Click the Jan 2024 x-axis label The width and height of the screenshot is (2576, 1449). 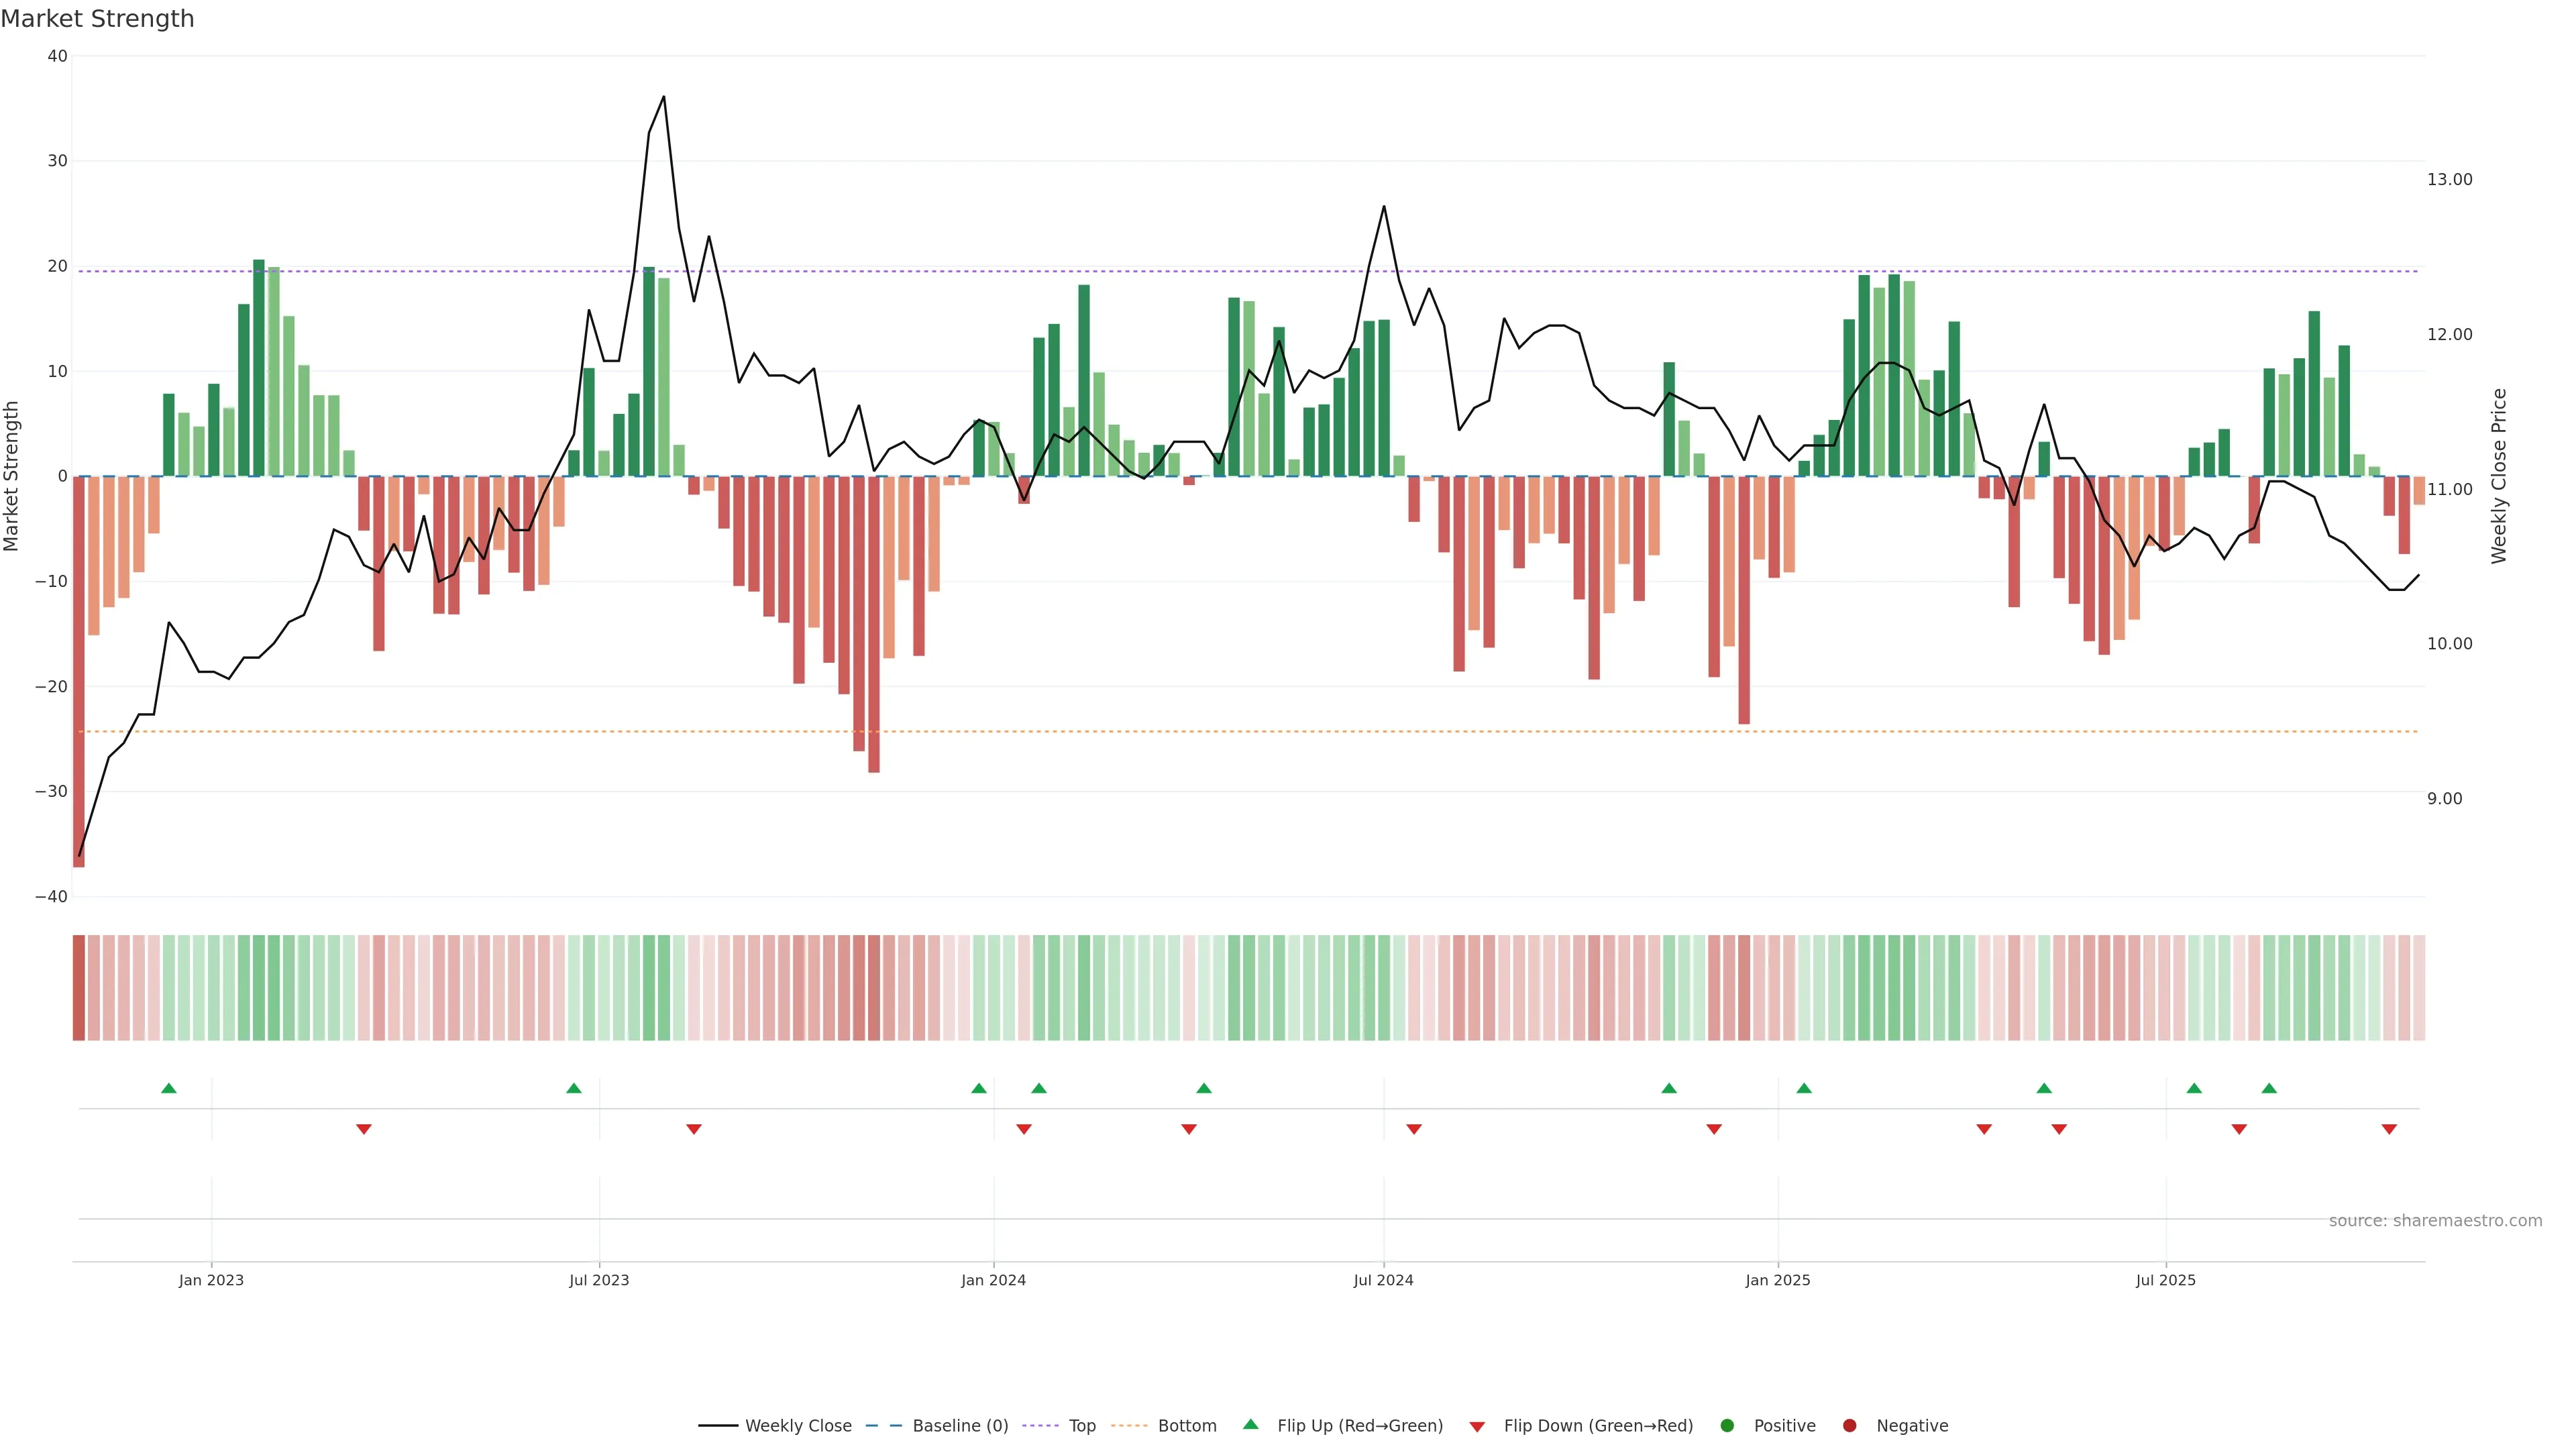pyautogui.click(x=993, y=1280)
